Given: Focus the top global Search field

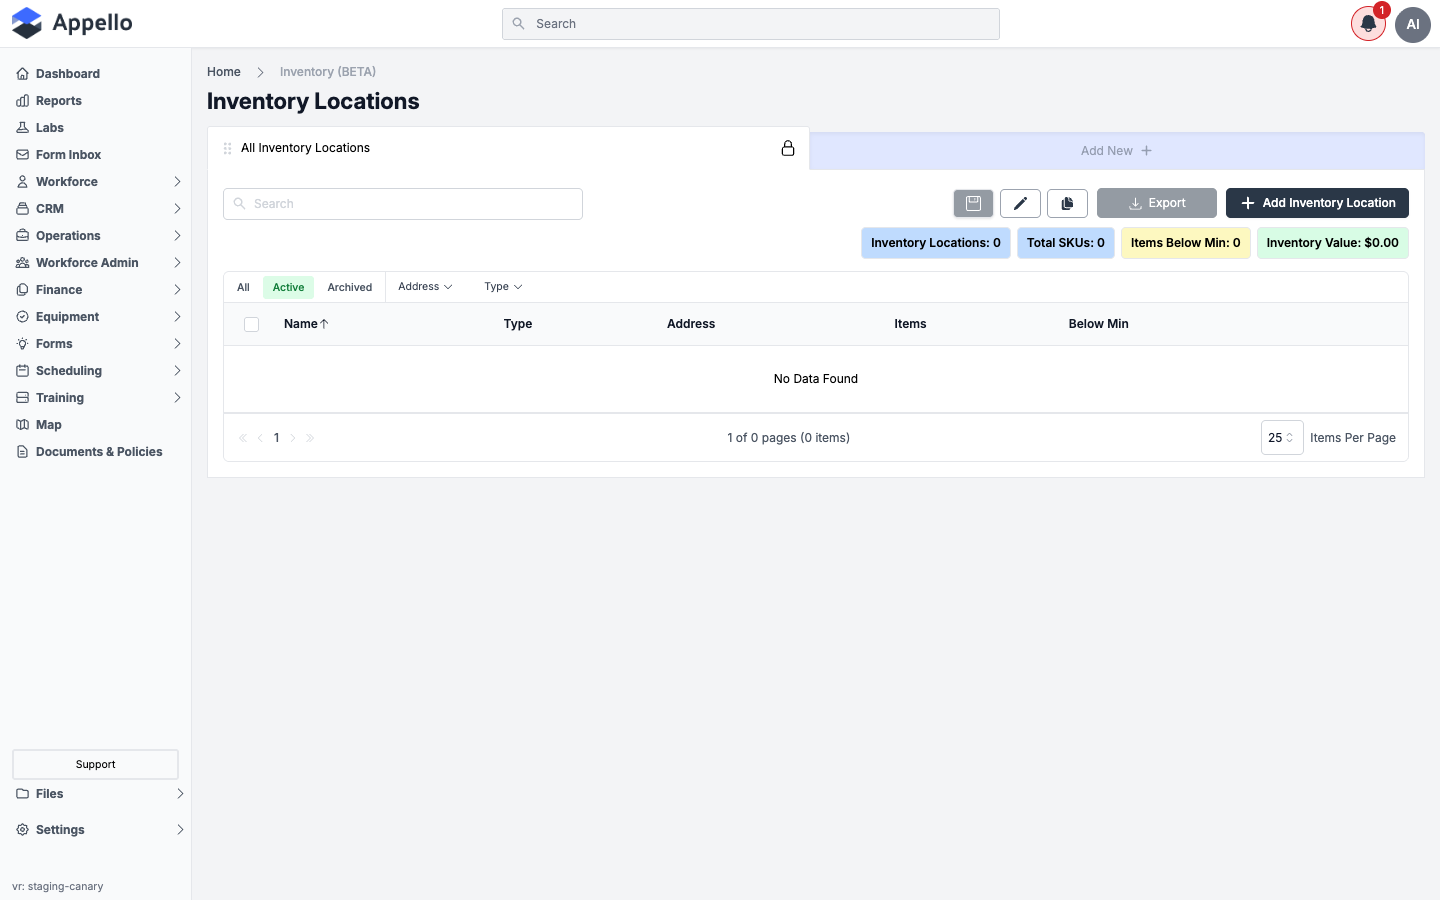Looking at the screenshot, I should [x=751, y=24].
